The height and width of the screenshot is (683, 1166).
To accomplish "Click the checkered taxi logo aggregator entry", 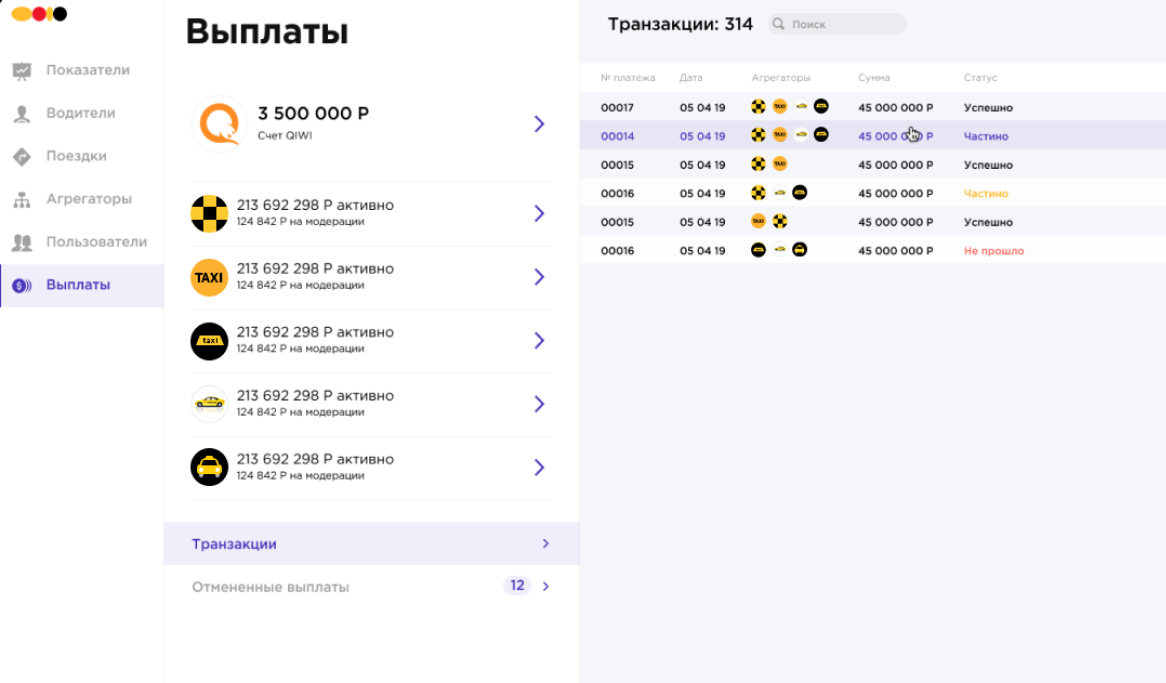I will point(209,213).
